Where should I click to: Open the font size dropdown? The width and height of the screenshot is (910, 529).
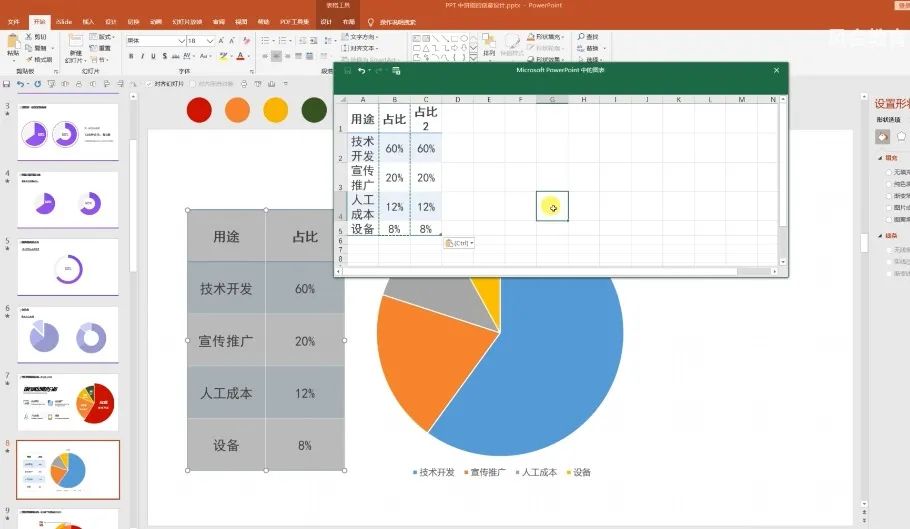click(210, 41)
